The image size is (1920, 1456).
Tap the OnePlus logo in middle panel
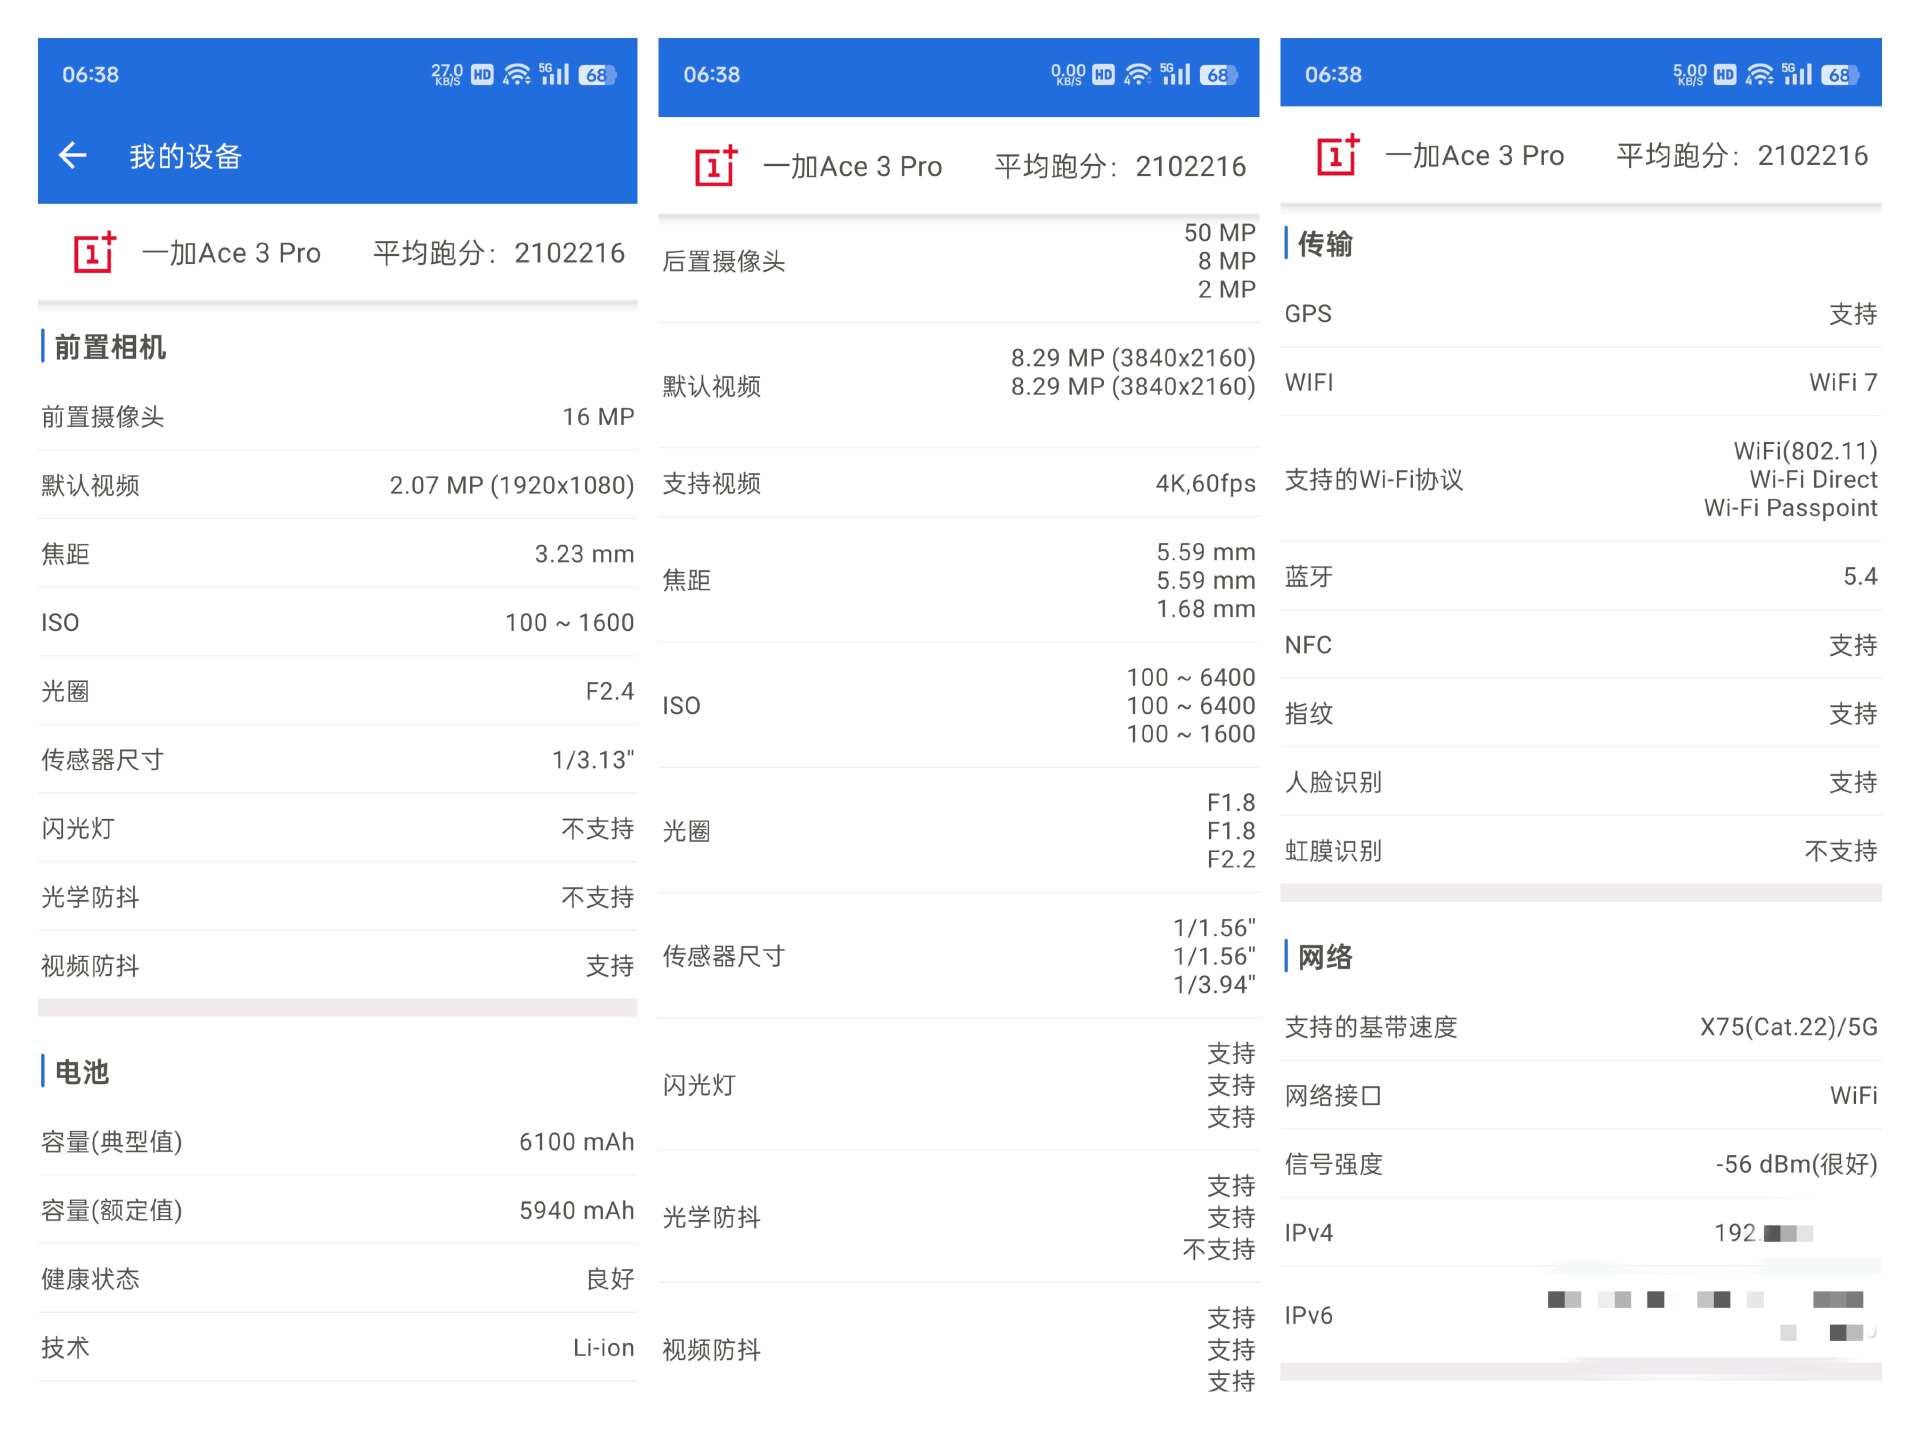(716, 166)
